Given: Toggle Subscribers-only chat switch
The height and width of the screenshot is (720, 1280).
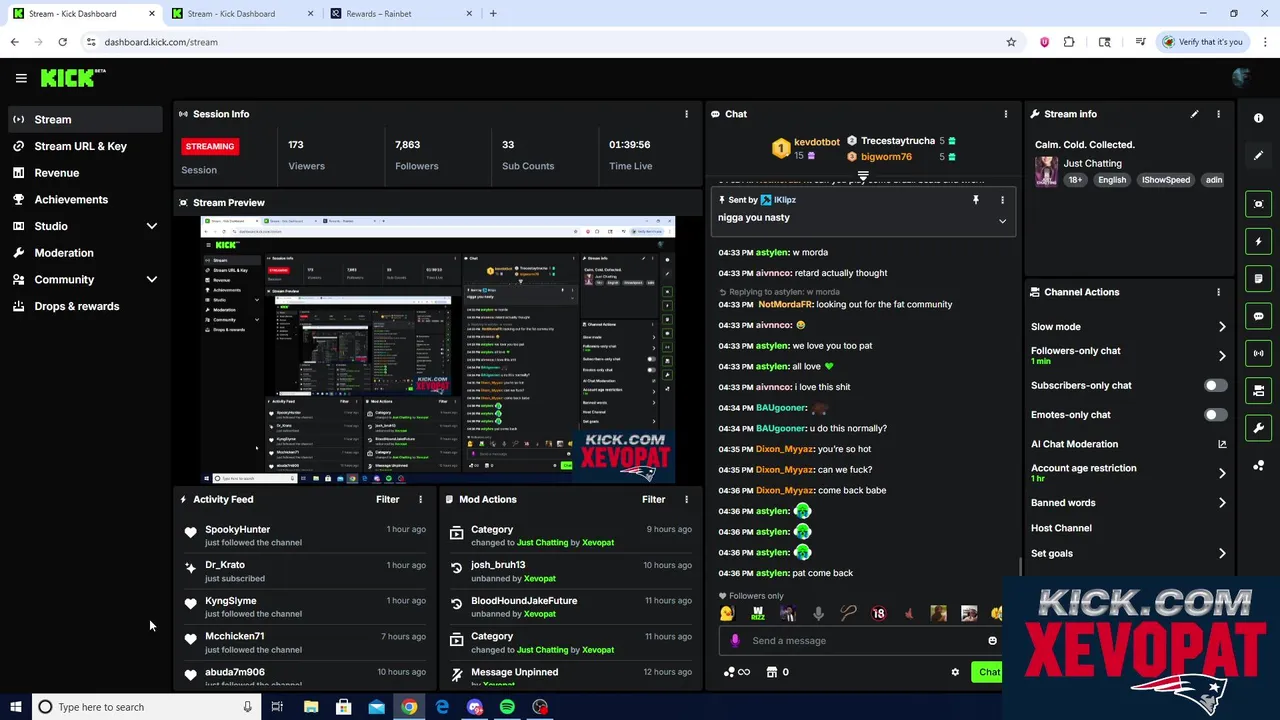Looking at the screenshot, I should (x=1215, y=385).
